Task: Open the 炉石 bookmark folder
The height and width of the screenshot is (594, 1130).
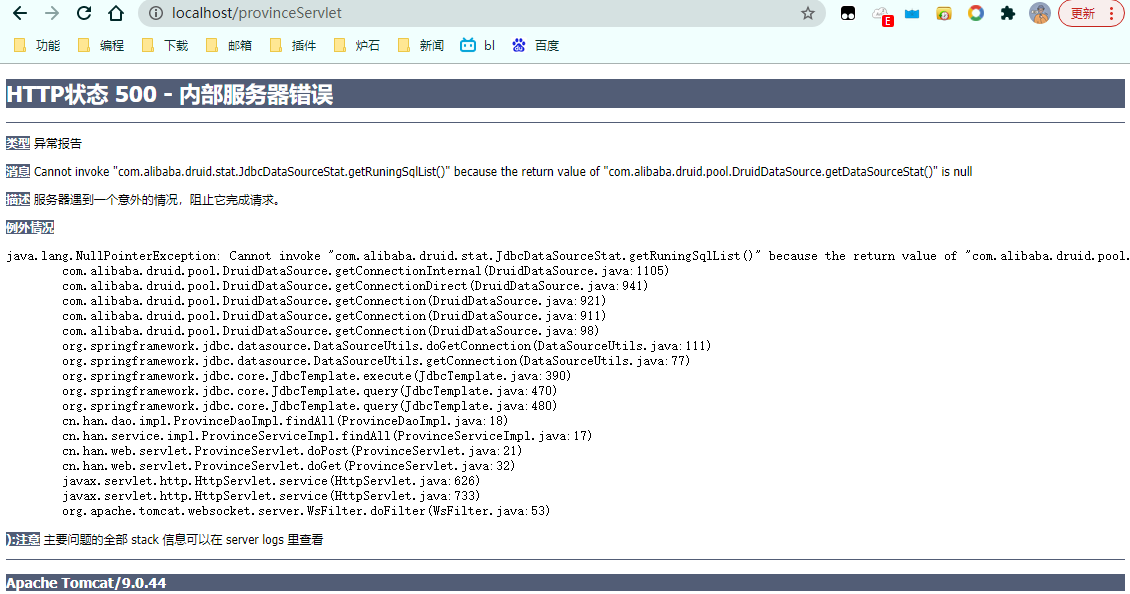Action: point(357,45)
